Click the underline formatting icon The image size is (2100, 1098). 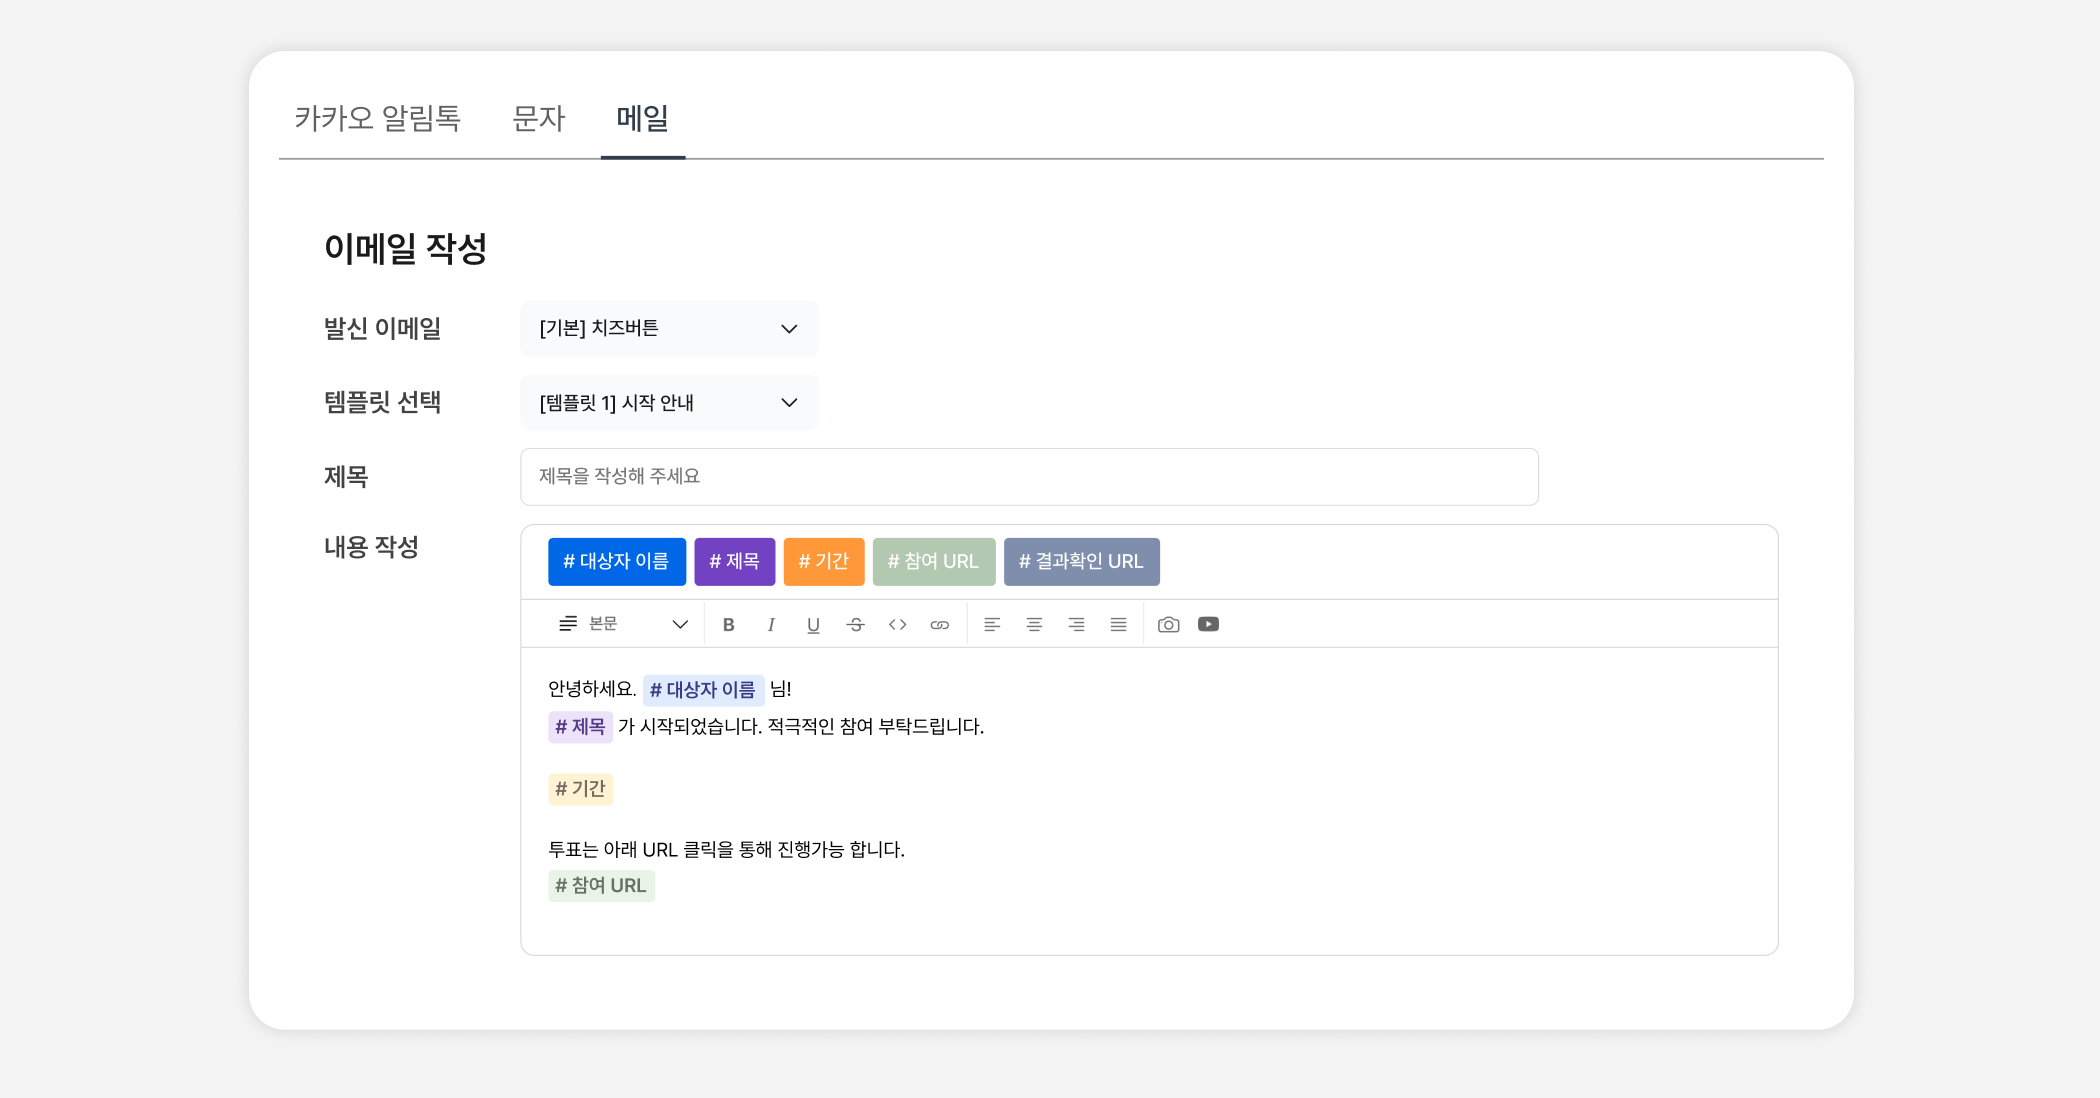click(813, 624)
